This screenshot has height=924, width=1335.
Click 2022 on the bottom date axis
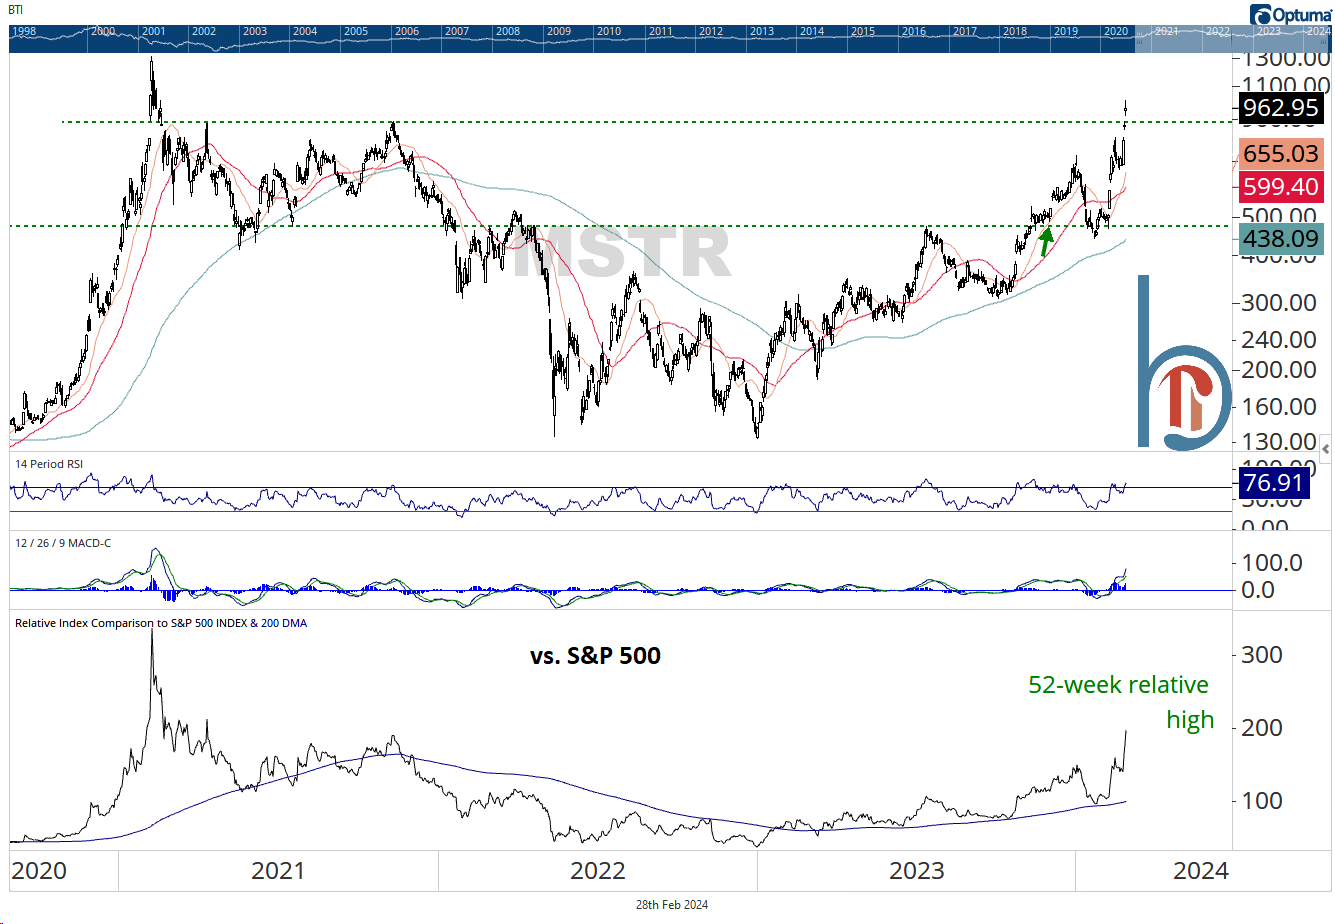point(598,871)
